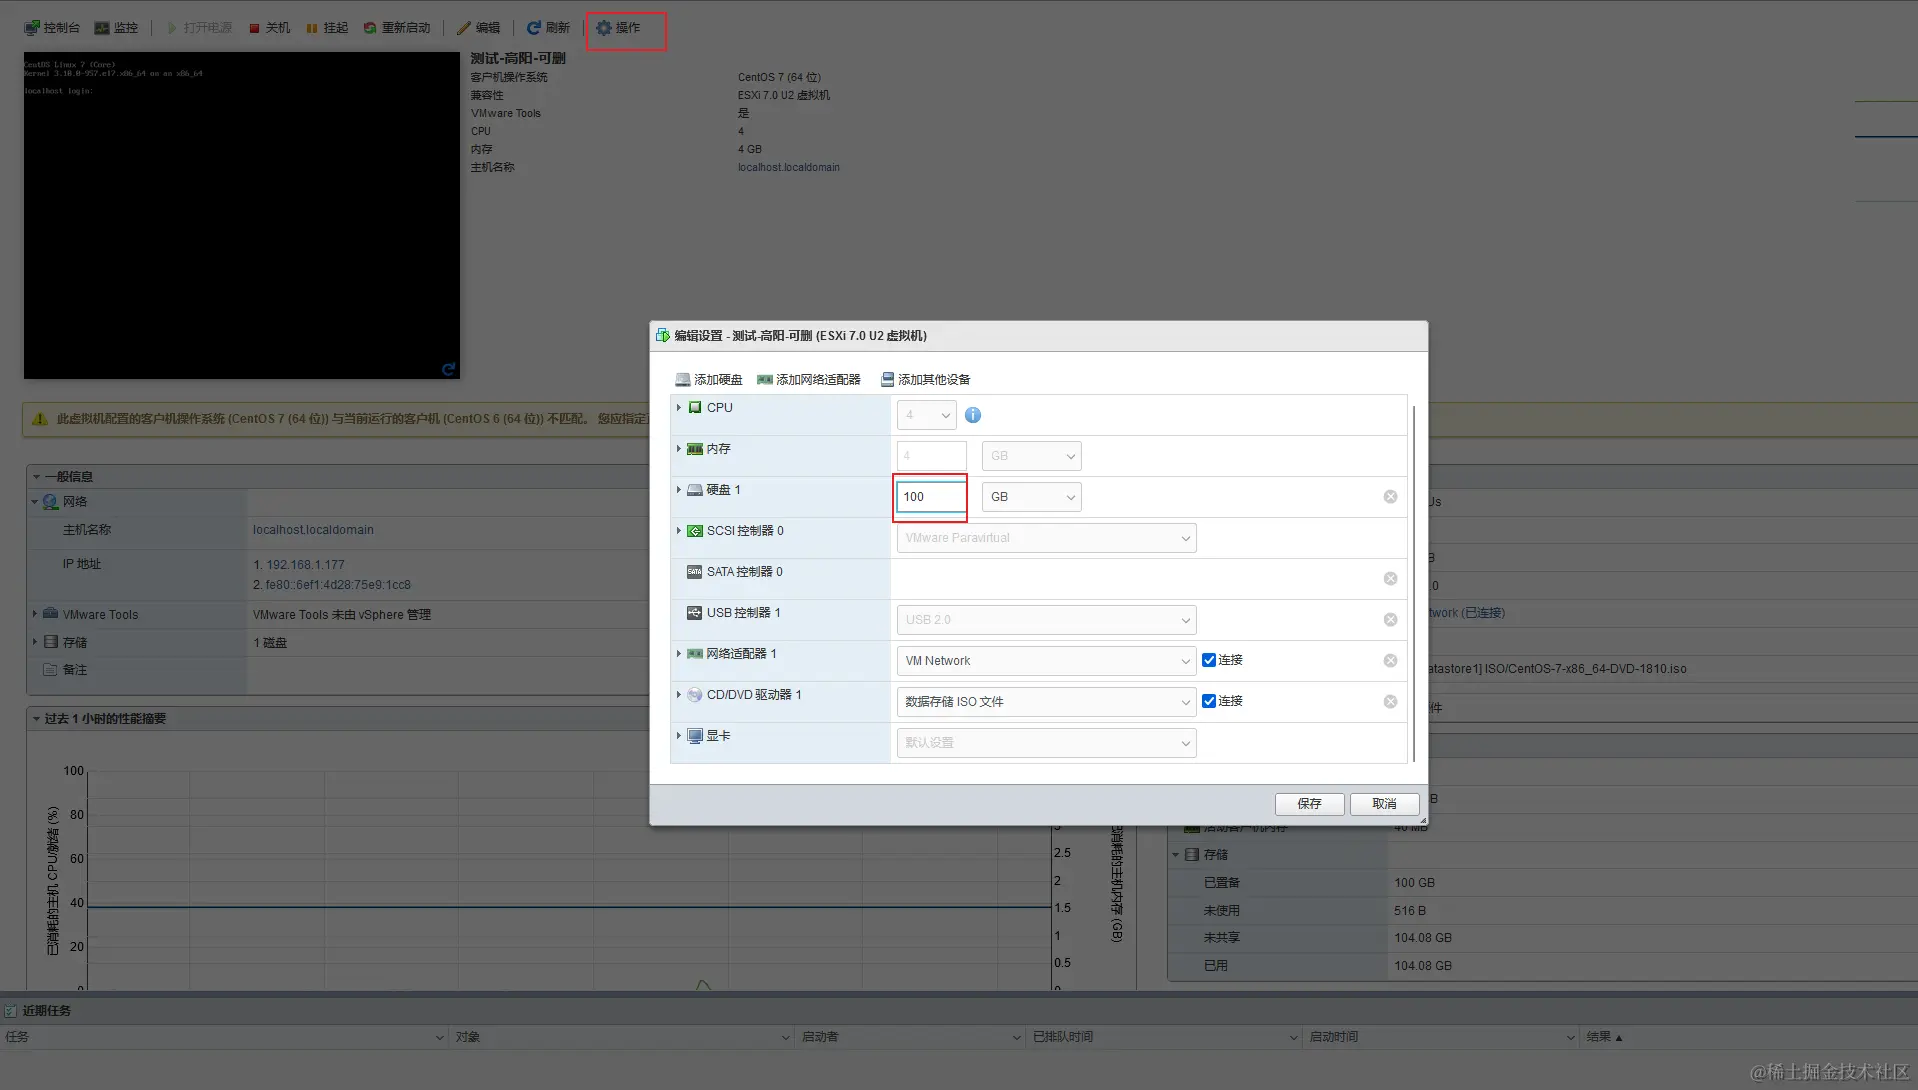
Task: Expand the CD/DVD 驱动器 1 row
Action: (679, 694)
